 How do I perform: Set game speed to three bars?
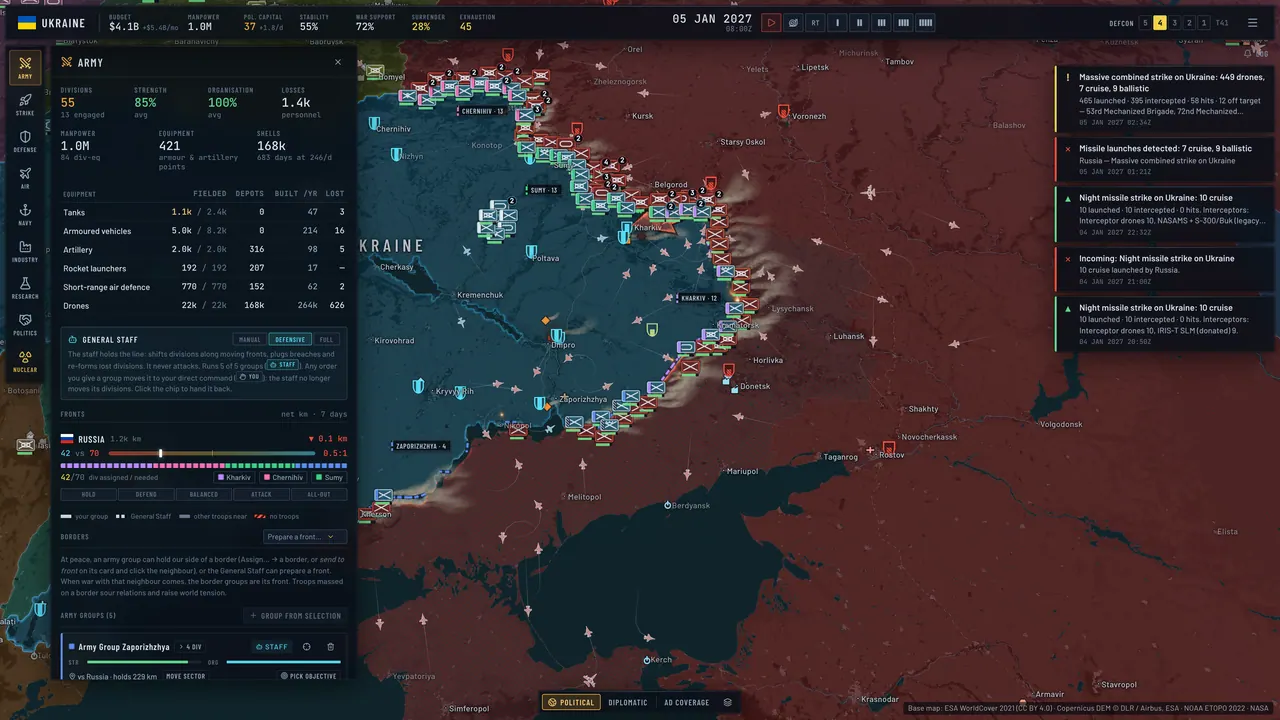881,22
